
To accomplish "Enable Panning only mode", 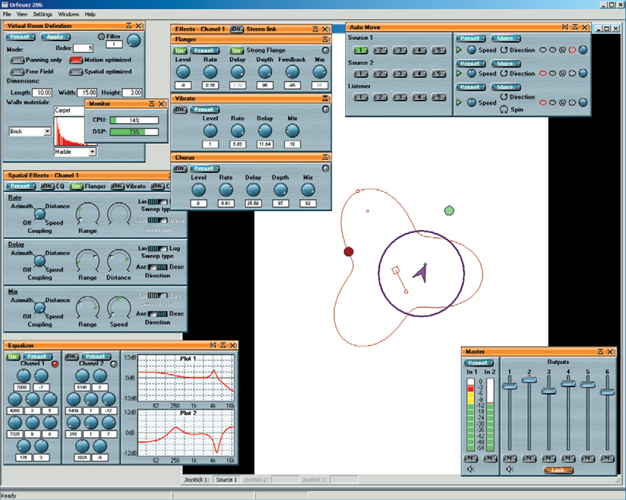I will coord(17,60).
